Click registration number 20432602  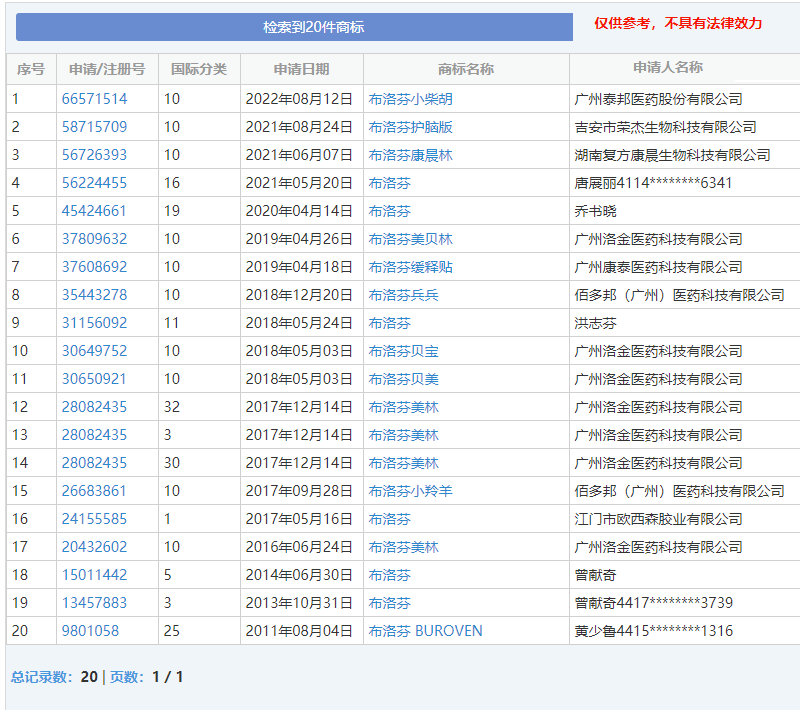(94, 547)
